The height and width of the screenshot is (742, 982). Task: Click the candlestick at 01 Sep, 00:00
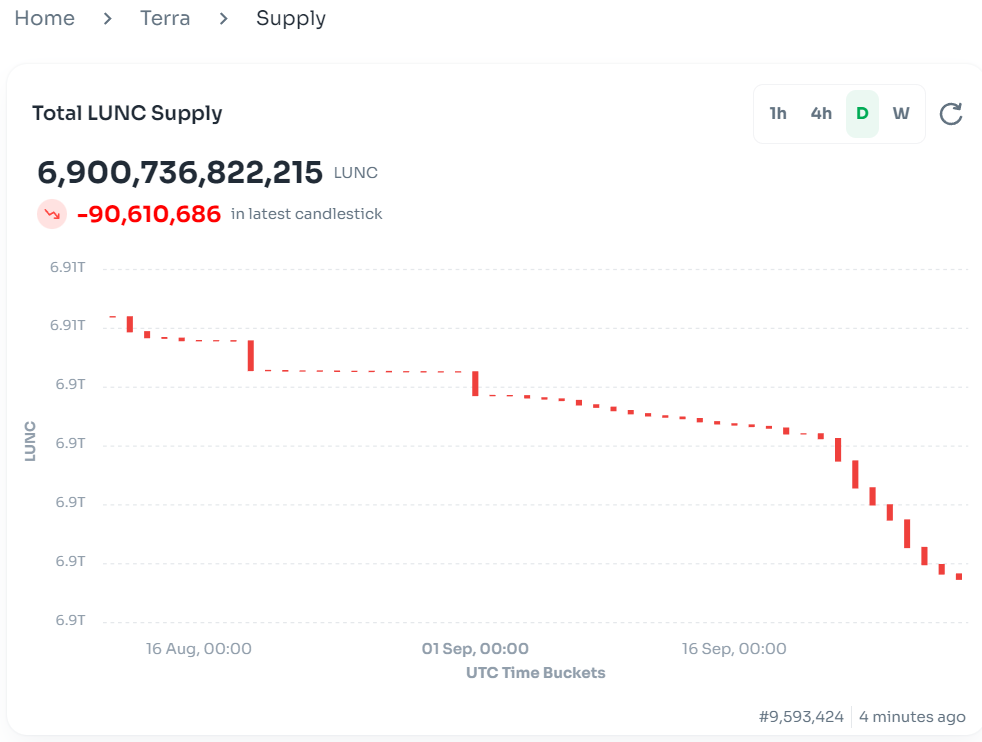pyautogui.click(x=476, y=383)
